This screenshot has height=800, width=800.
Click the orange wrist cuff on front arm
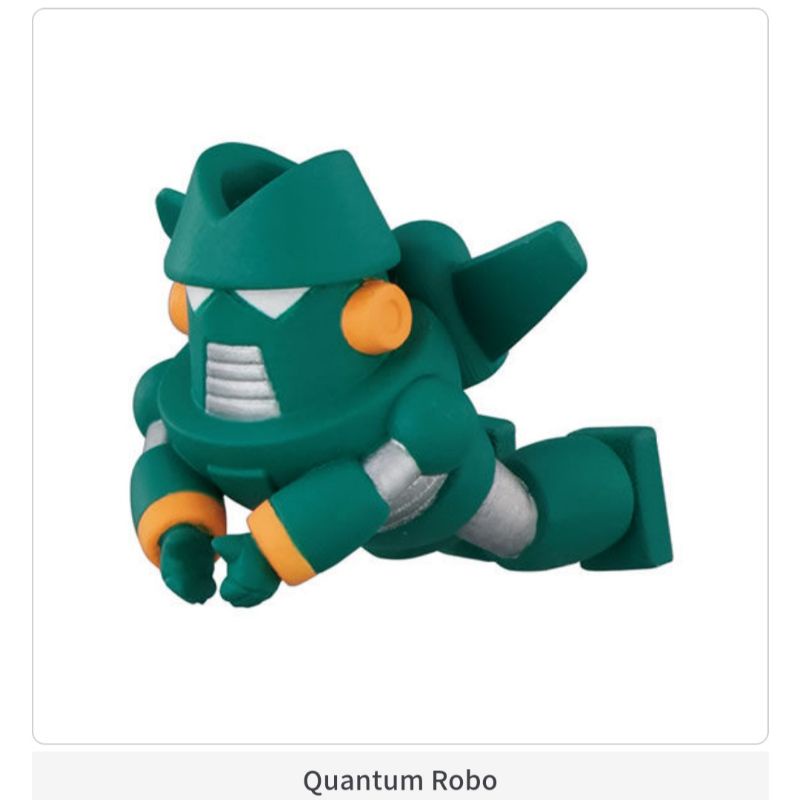click(278, 542)
